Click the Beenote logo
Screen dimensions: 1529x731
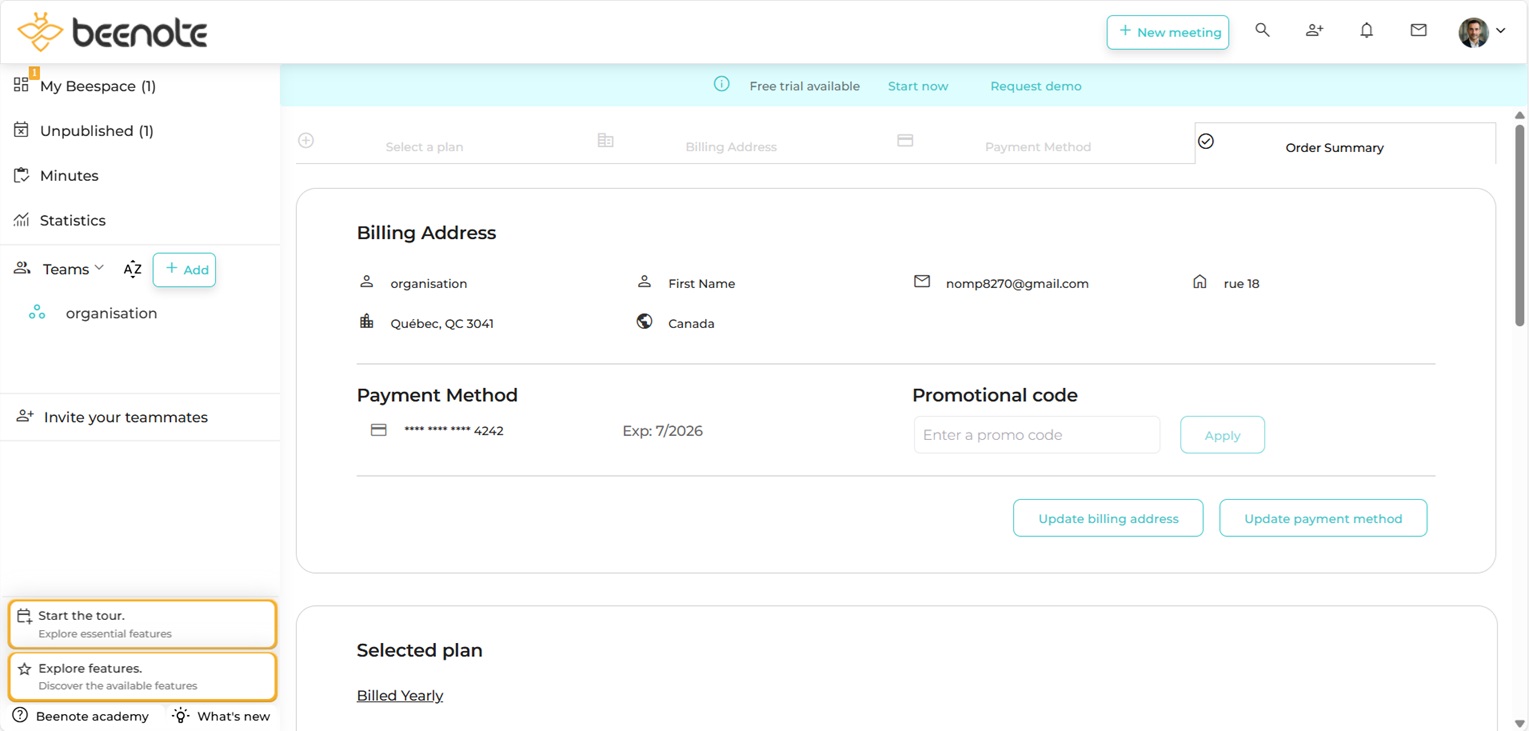[x=112, y=33]
